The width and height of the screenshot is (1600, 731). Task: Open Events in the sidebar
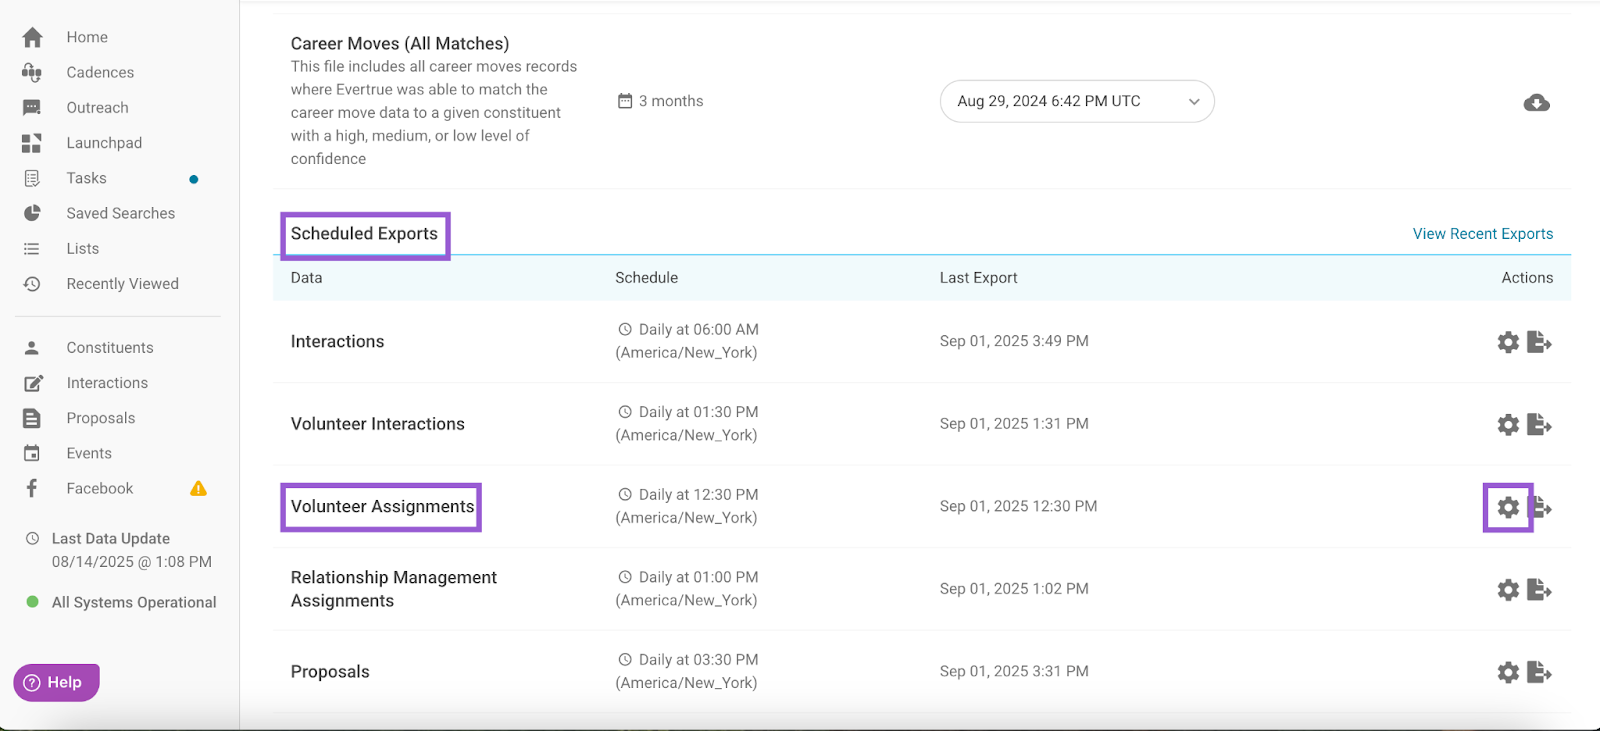tap(89, 453)
